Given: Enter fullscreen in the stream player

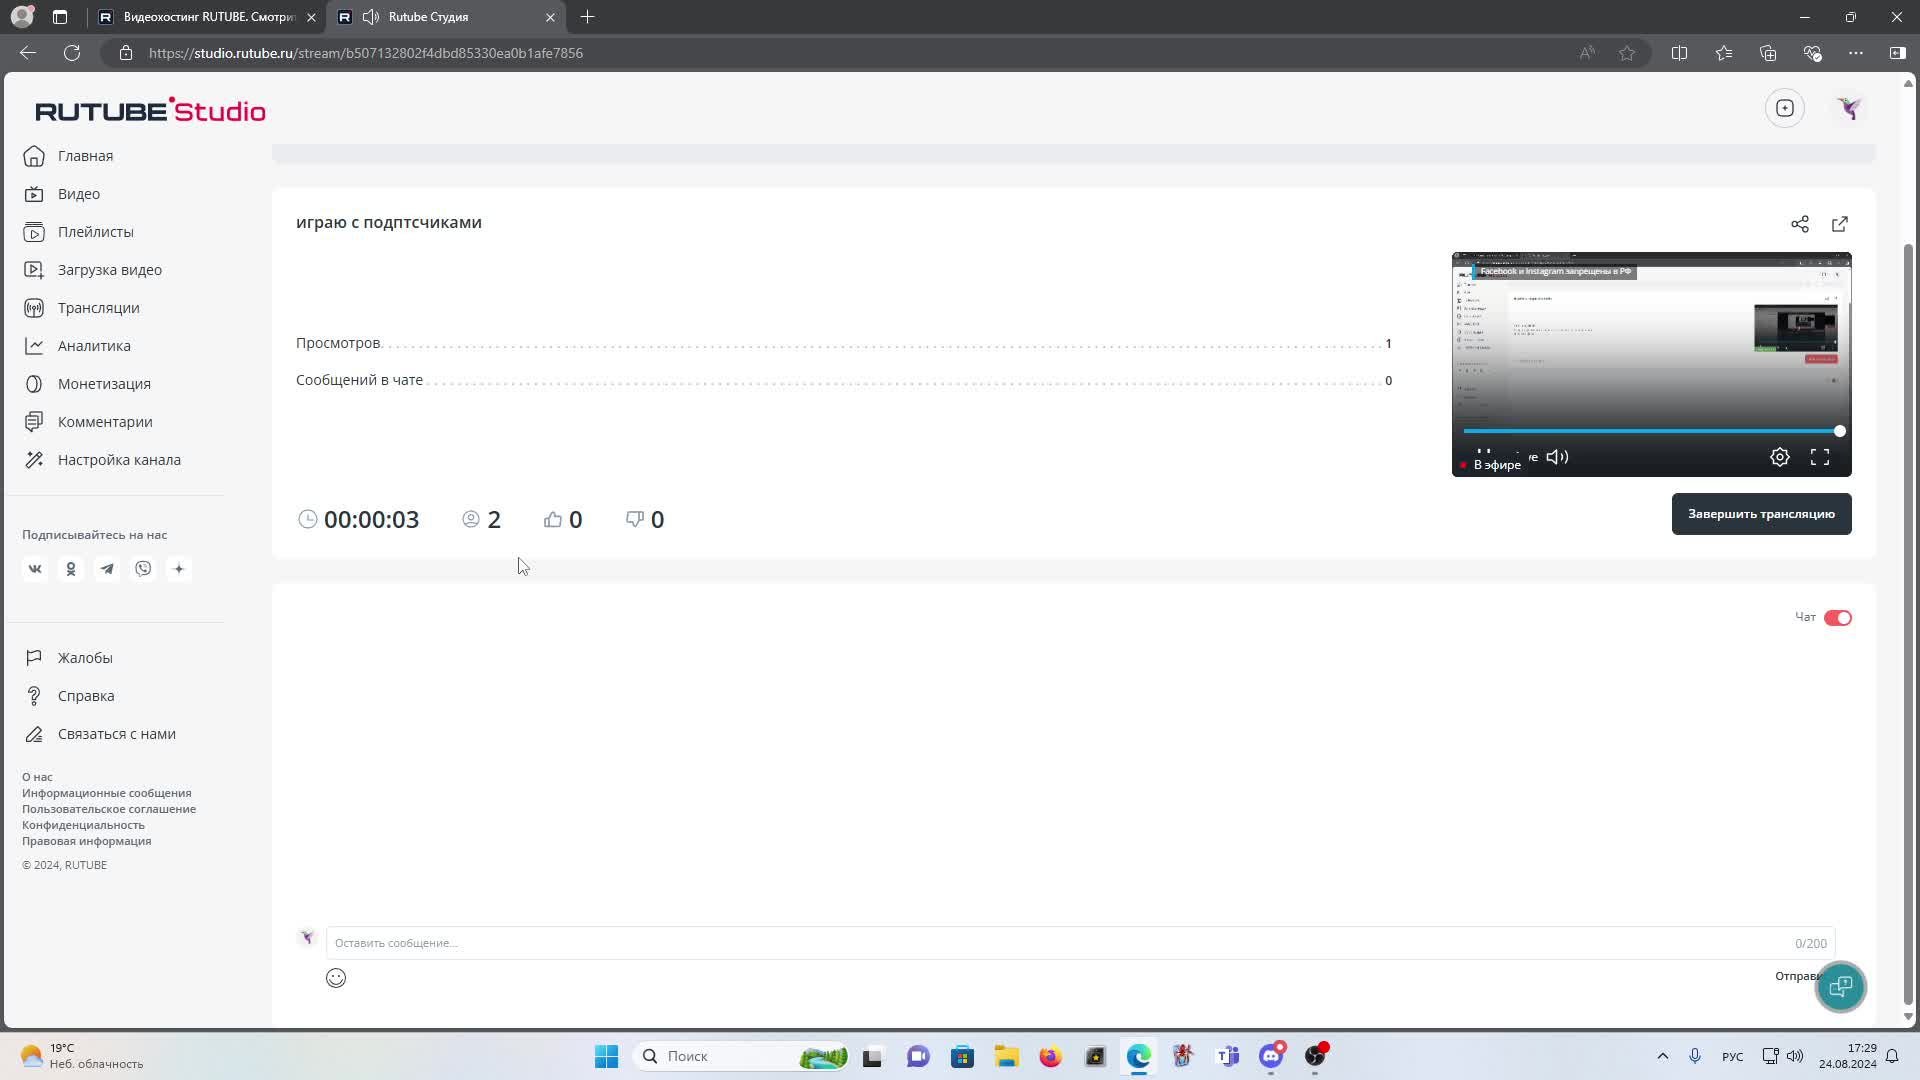Looking at the screenshot, I should pos(1819,457).
